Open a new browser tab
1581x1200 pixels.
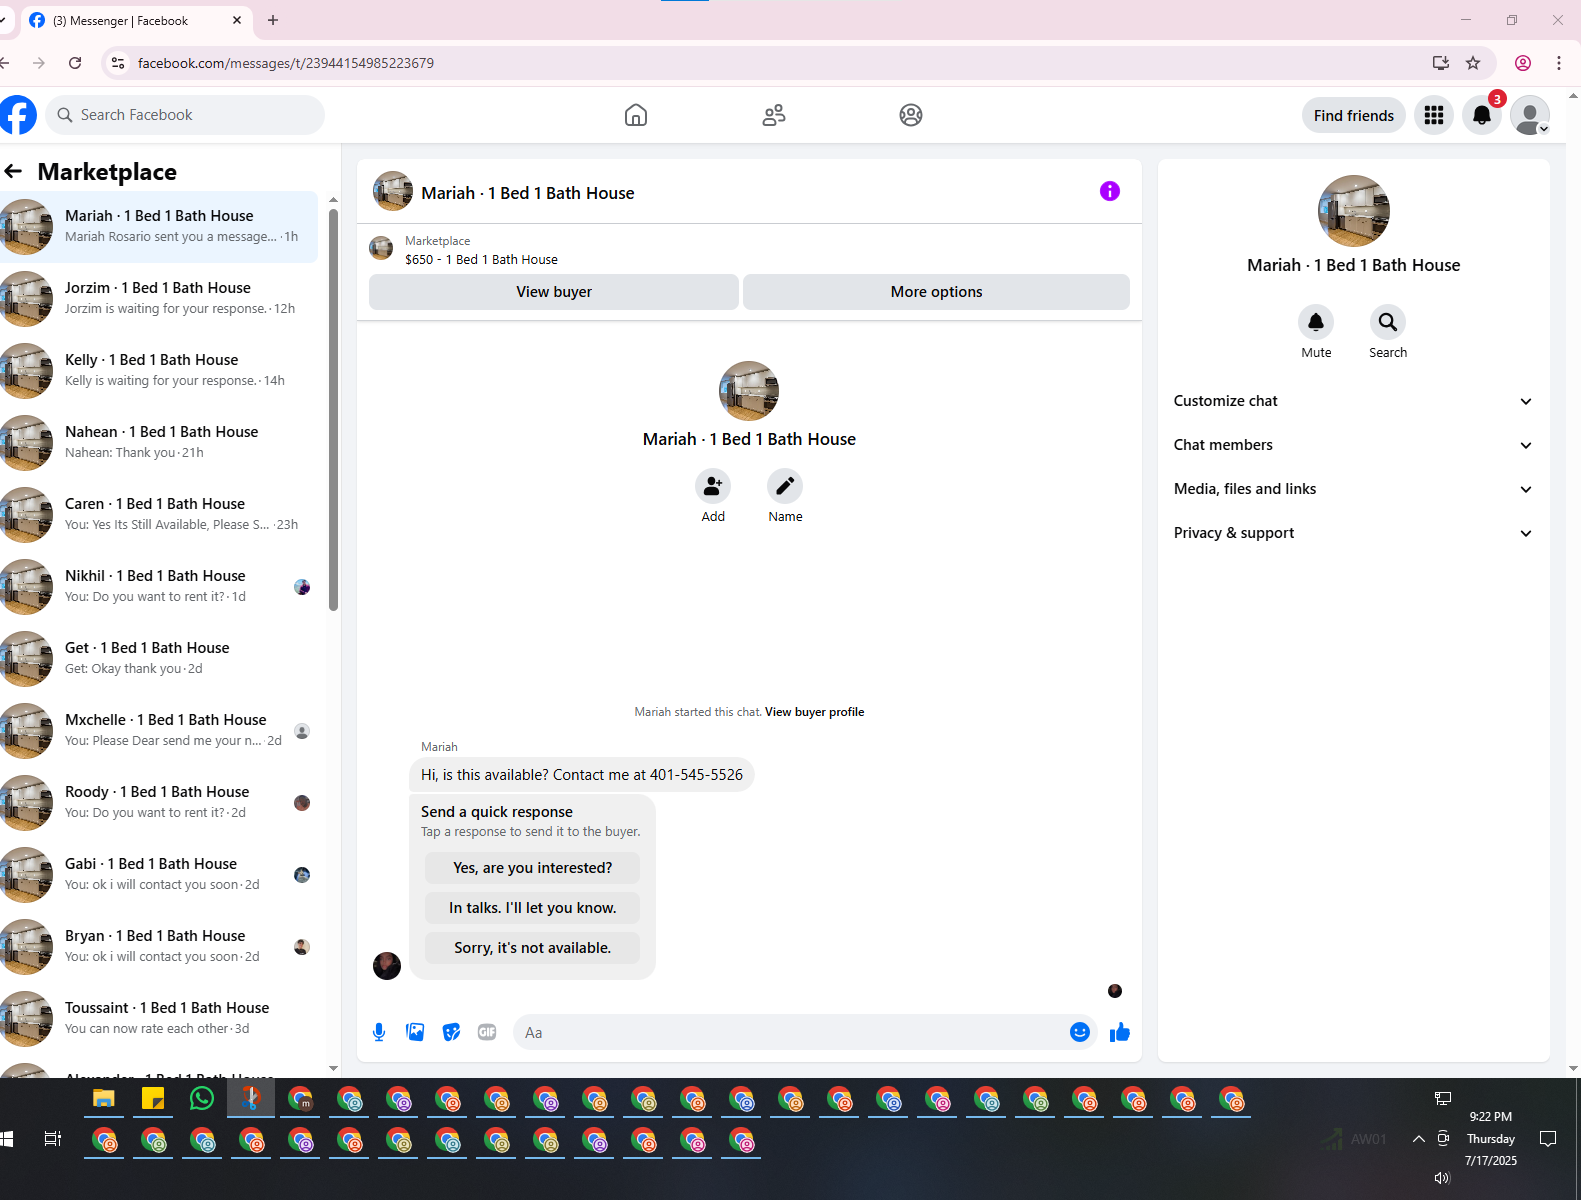coord(273,20)
